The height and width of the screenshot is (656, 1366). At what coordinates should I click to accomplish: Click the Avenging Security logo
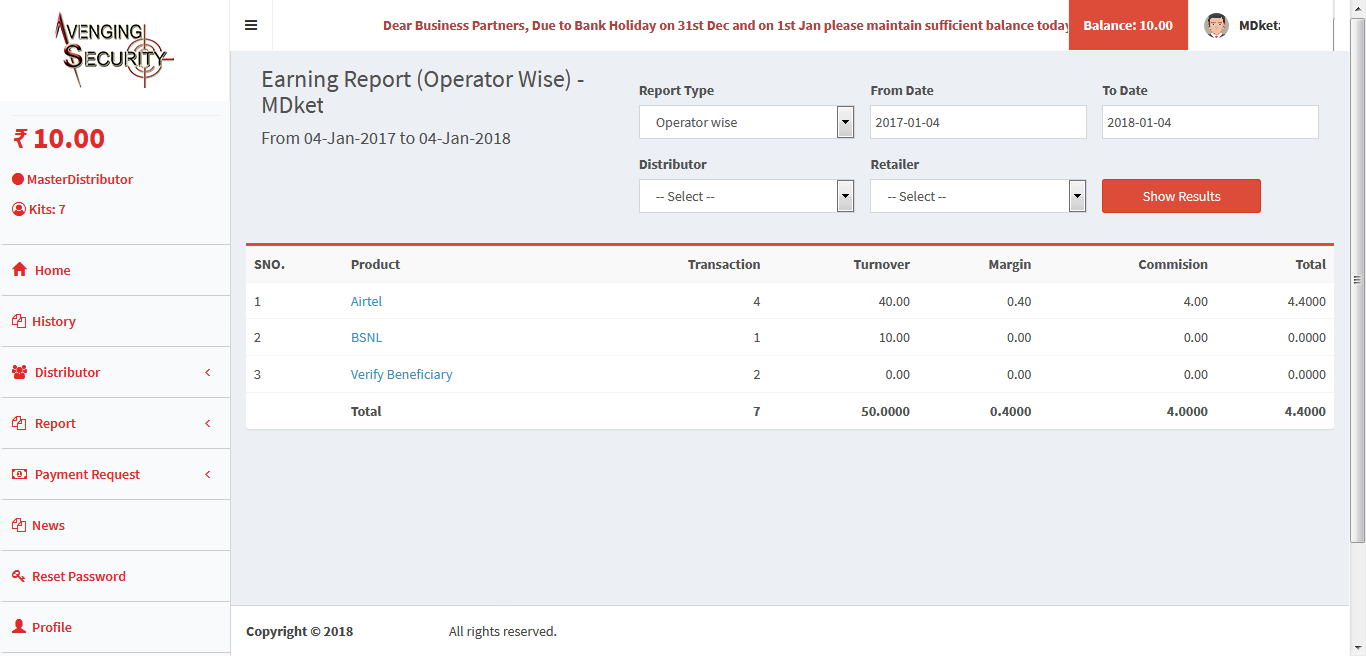(114, 50)
